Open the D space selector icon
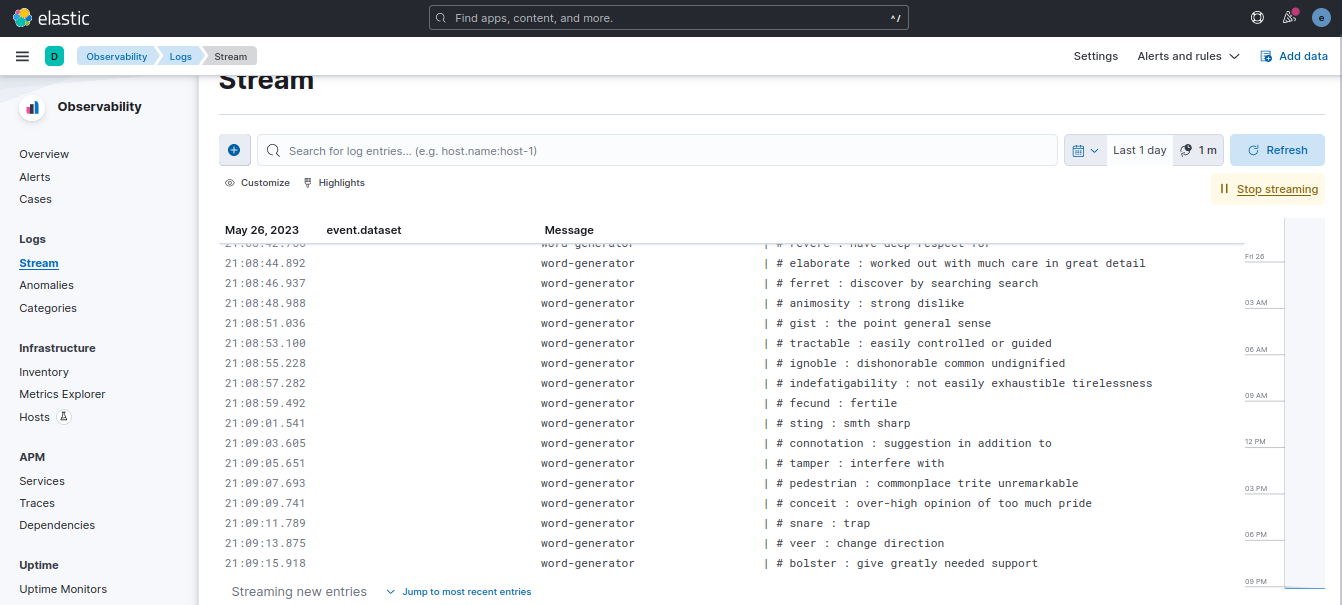 click(54, 56)
